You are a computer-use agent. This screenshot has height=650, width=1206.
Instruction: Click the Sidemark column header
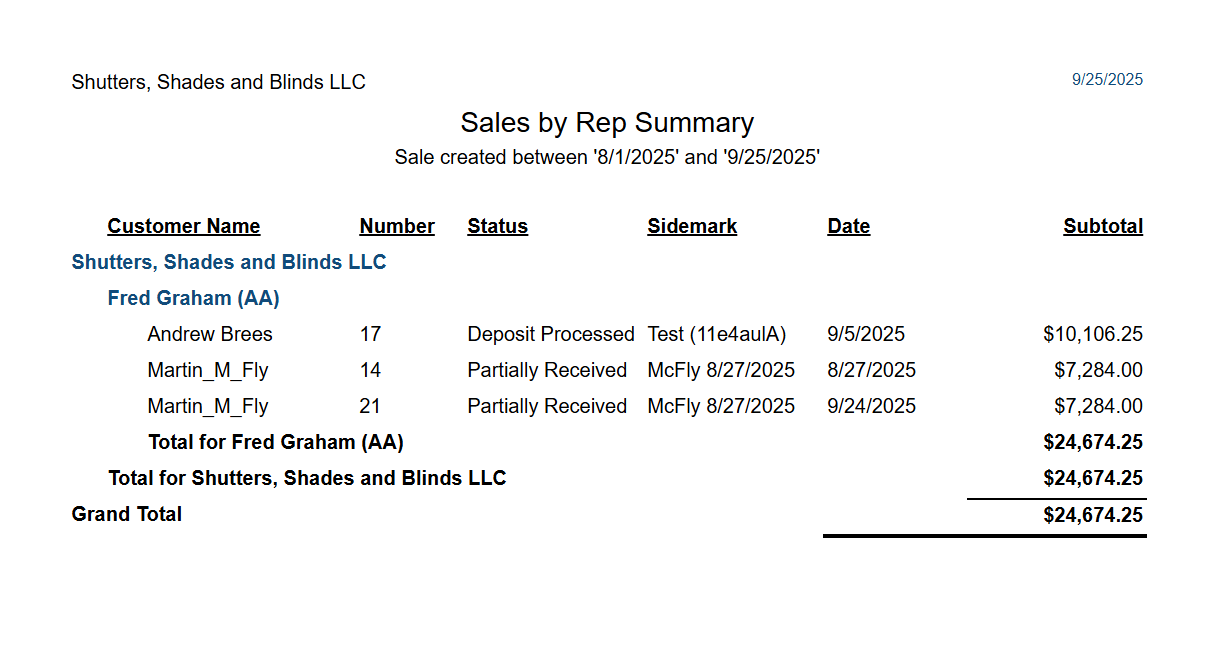pos(692,226)
